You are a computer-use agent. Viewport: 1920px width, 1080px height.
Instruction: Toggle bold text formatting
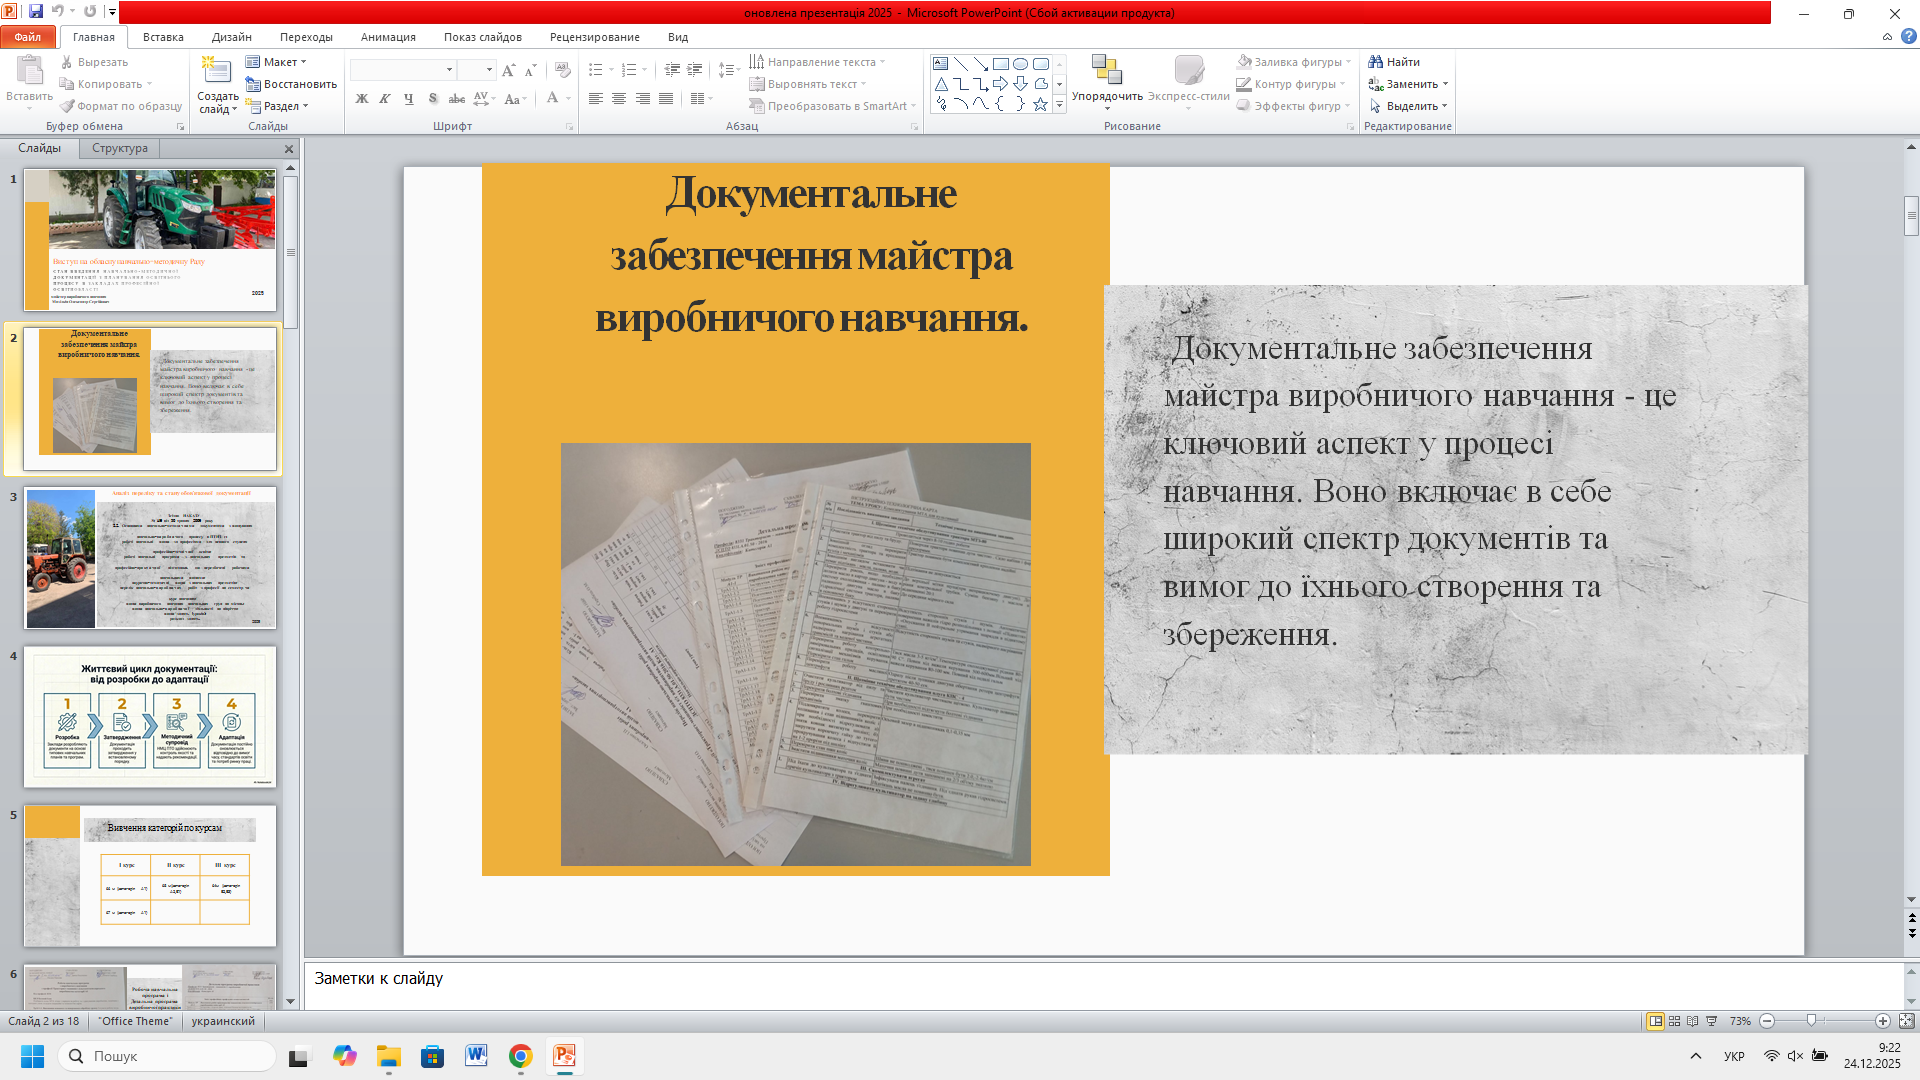tap(361, 98)
